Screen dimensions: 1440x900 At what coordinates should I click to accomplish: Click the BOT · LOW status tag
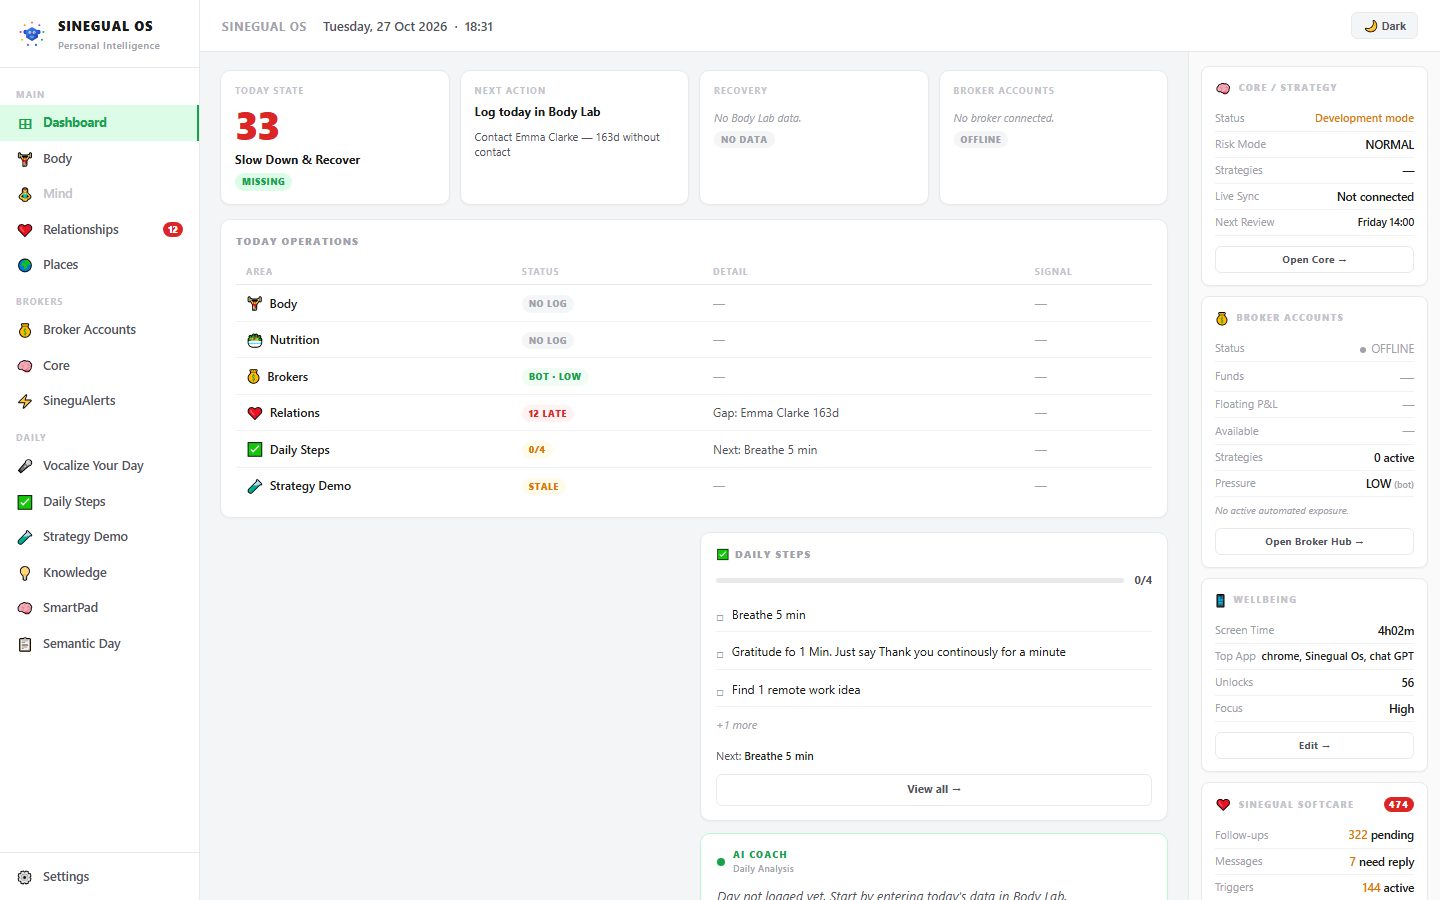[555, 377]
